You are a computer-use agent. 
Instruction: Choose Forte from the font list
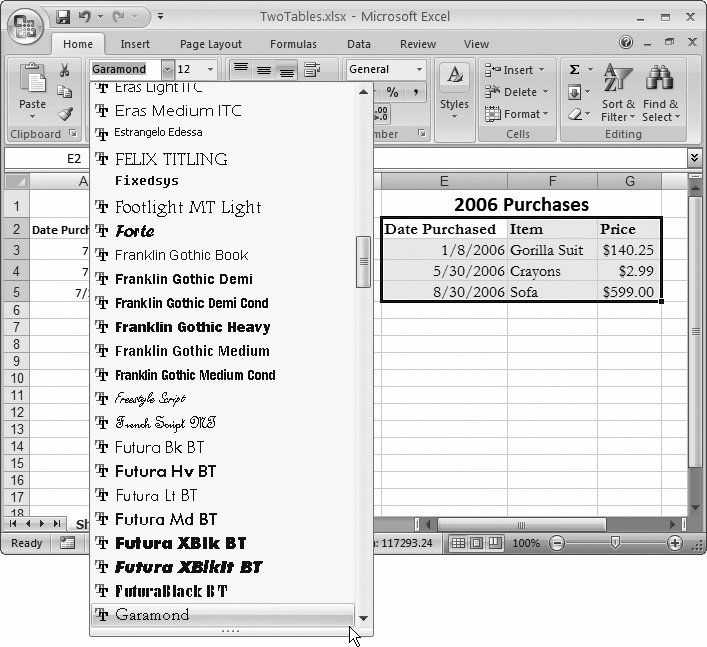223,231
